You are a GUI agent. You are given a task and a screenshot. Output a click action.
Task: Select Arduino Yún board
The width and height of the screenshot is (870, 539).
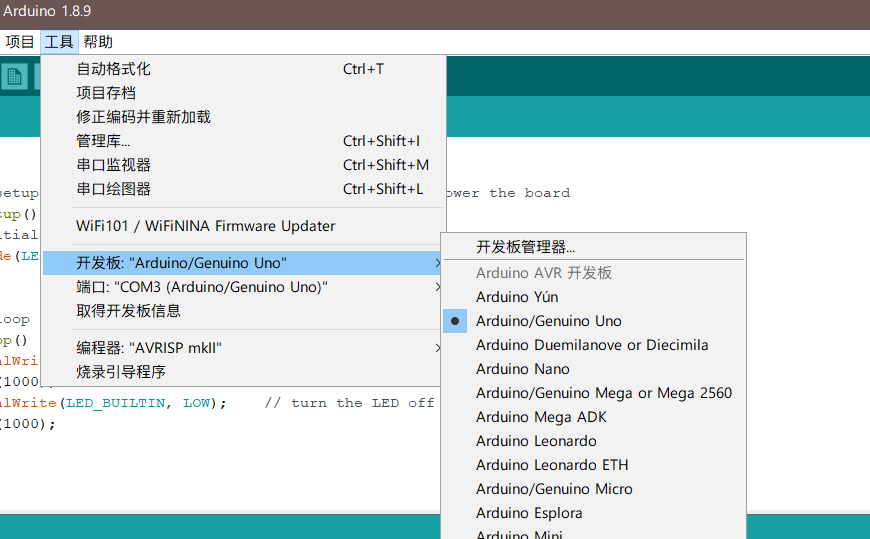point(594,297)
